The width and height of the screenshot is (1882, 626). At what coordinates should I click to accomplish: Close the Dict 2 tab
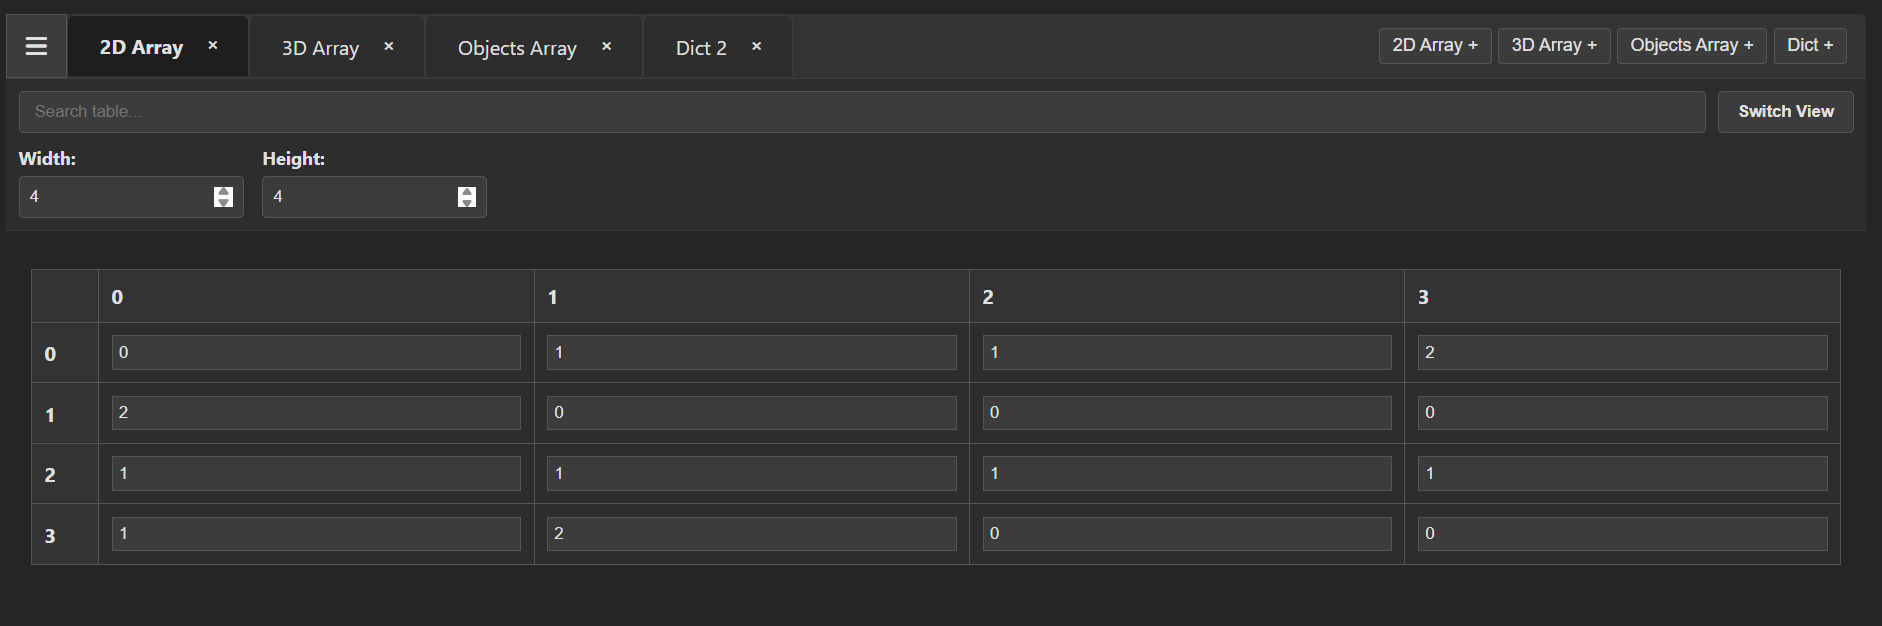757,46
